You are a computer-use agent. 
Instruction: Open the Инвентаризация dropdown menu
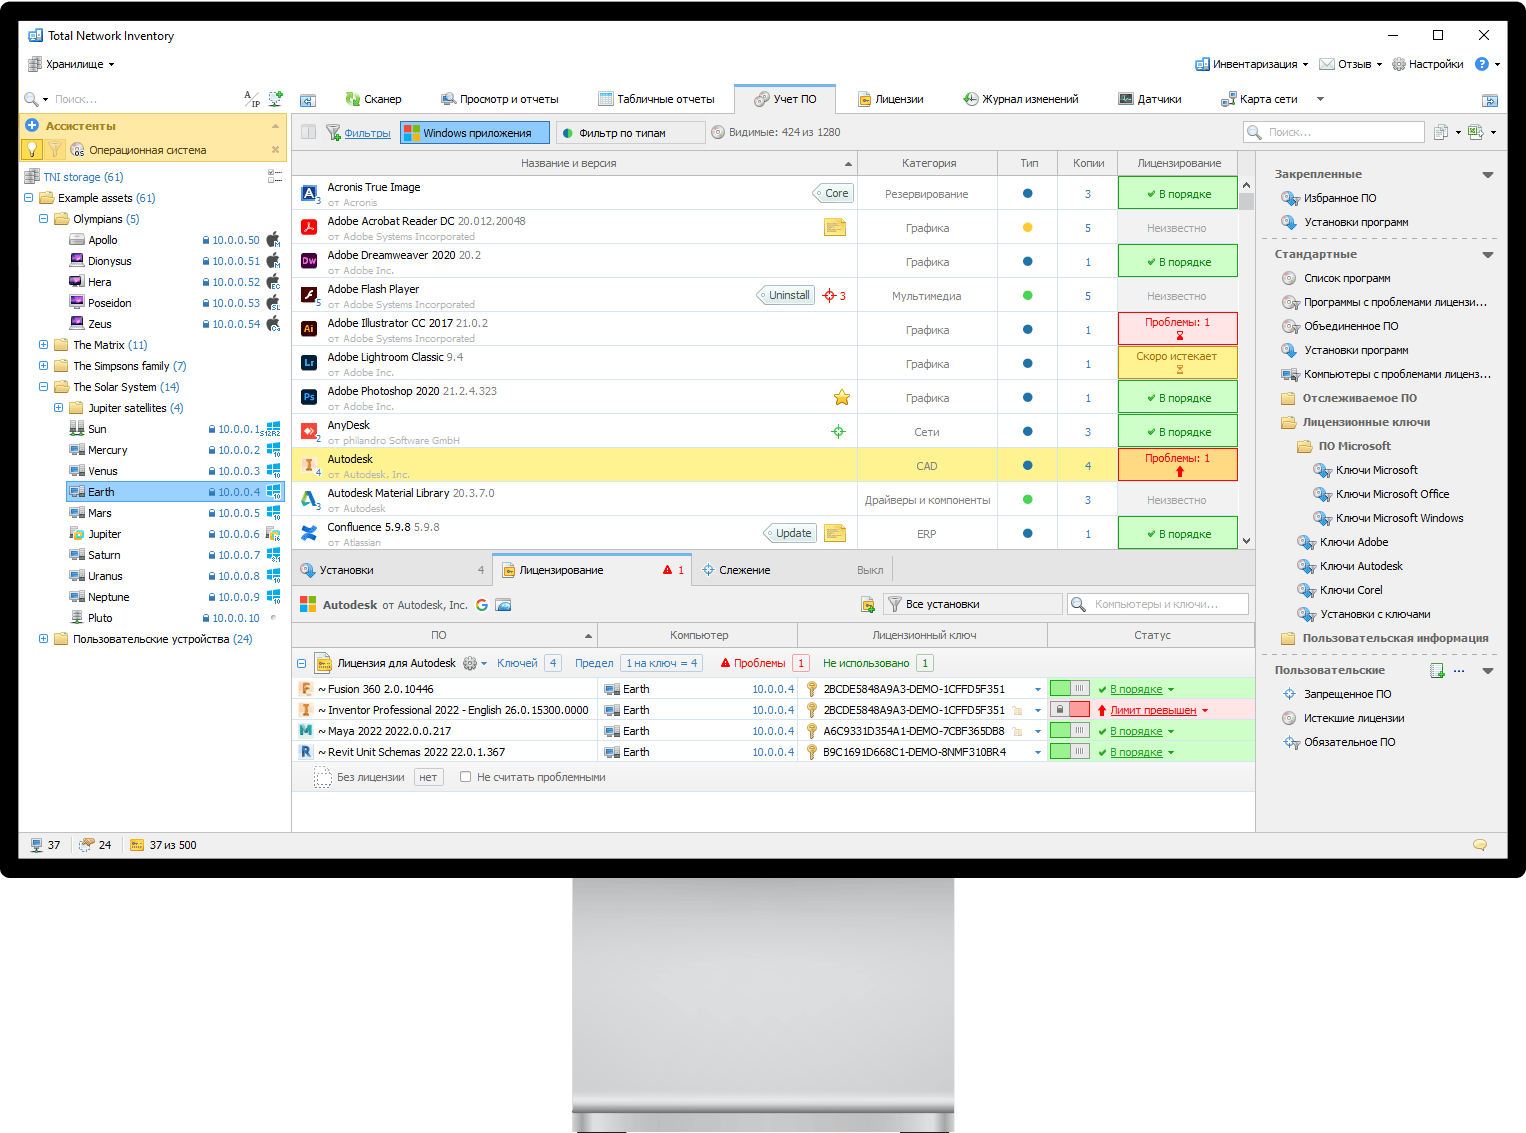1252,64
